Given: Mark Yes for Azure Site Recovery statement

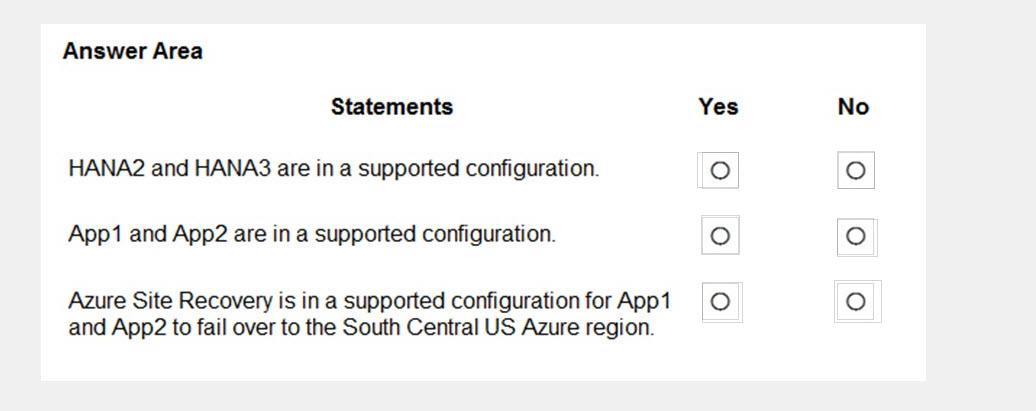Looking at the screenshot, I should (720, 301).
